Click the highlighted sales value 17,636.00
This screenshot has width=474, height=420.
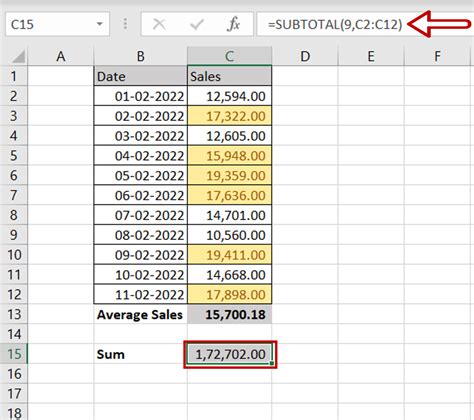(230, 195)
